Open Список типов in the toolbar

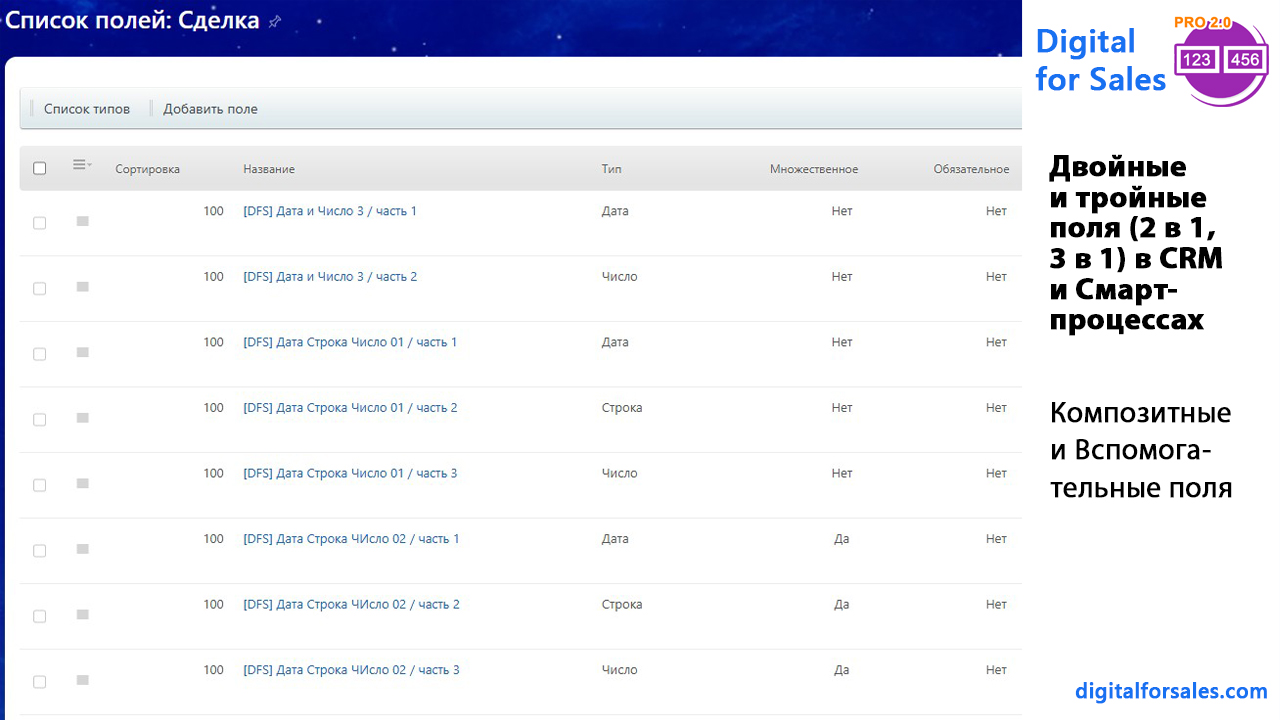point(87,109)
